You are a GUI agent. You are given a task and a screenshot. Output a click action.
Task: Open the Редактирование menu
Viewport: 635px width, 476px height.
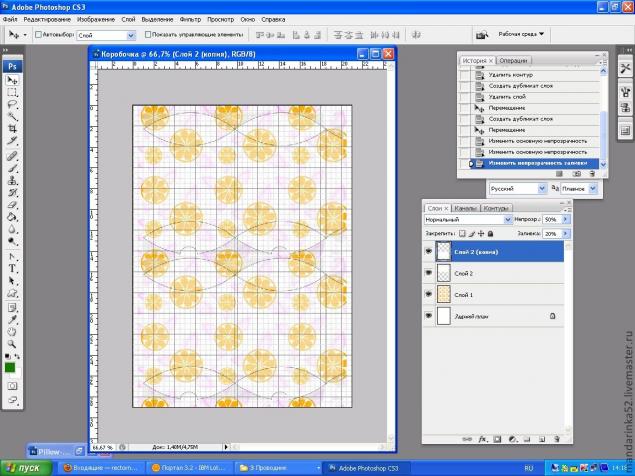[47, 19]
